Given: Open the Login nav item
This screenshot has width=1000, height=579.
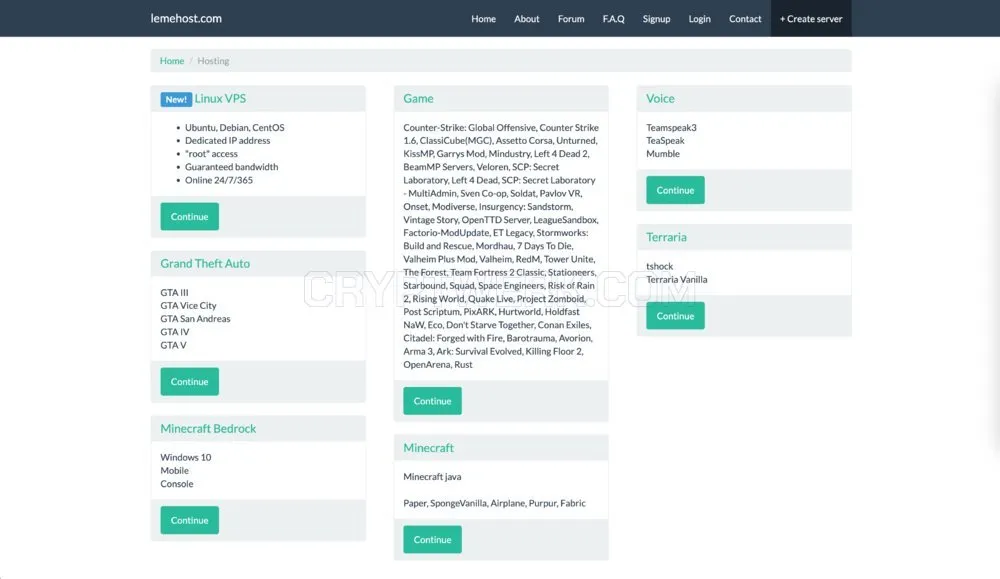Looking at the screenshot, I should [x=700, y=19].
